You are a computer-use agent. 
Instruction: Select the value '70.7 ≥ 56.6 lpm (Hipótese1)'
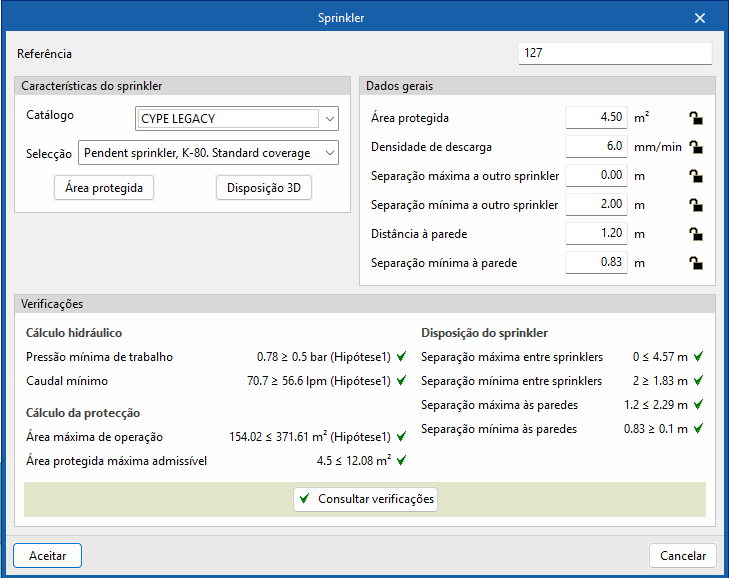click(318, 381)
